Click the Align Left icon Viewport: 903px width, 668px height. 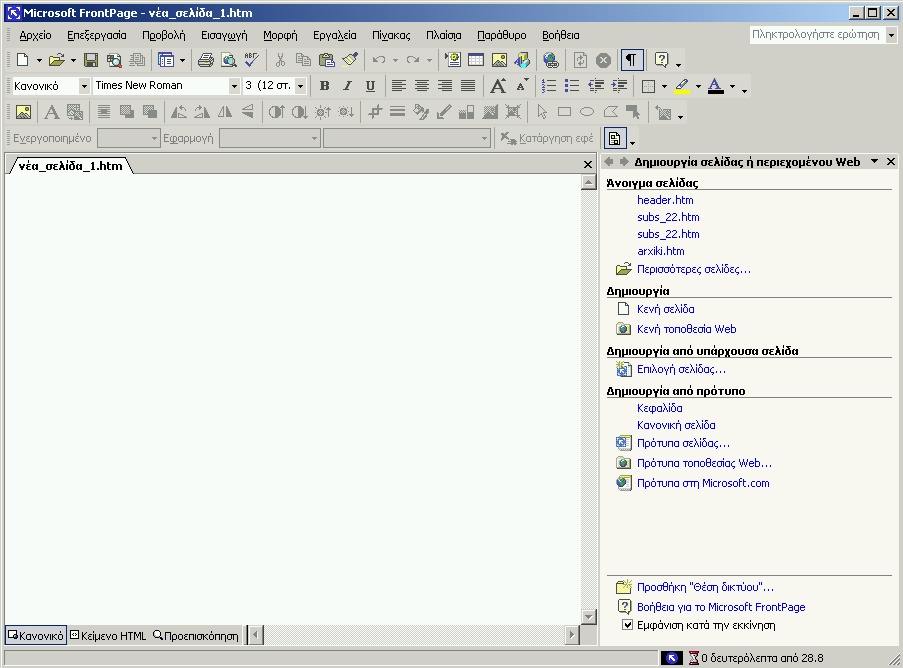tap(399, 86)
